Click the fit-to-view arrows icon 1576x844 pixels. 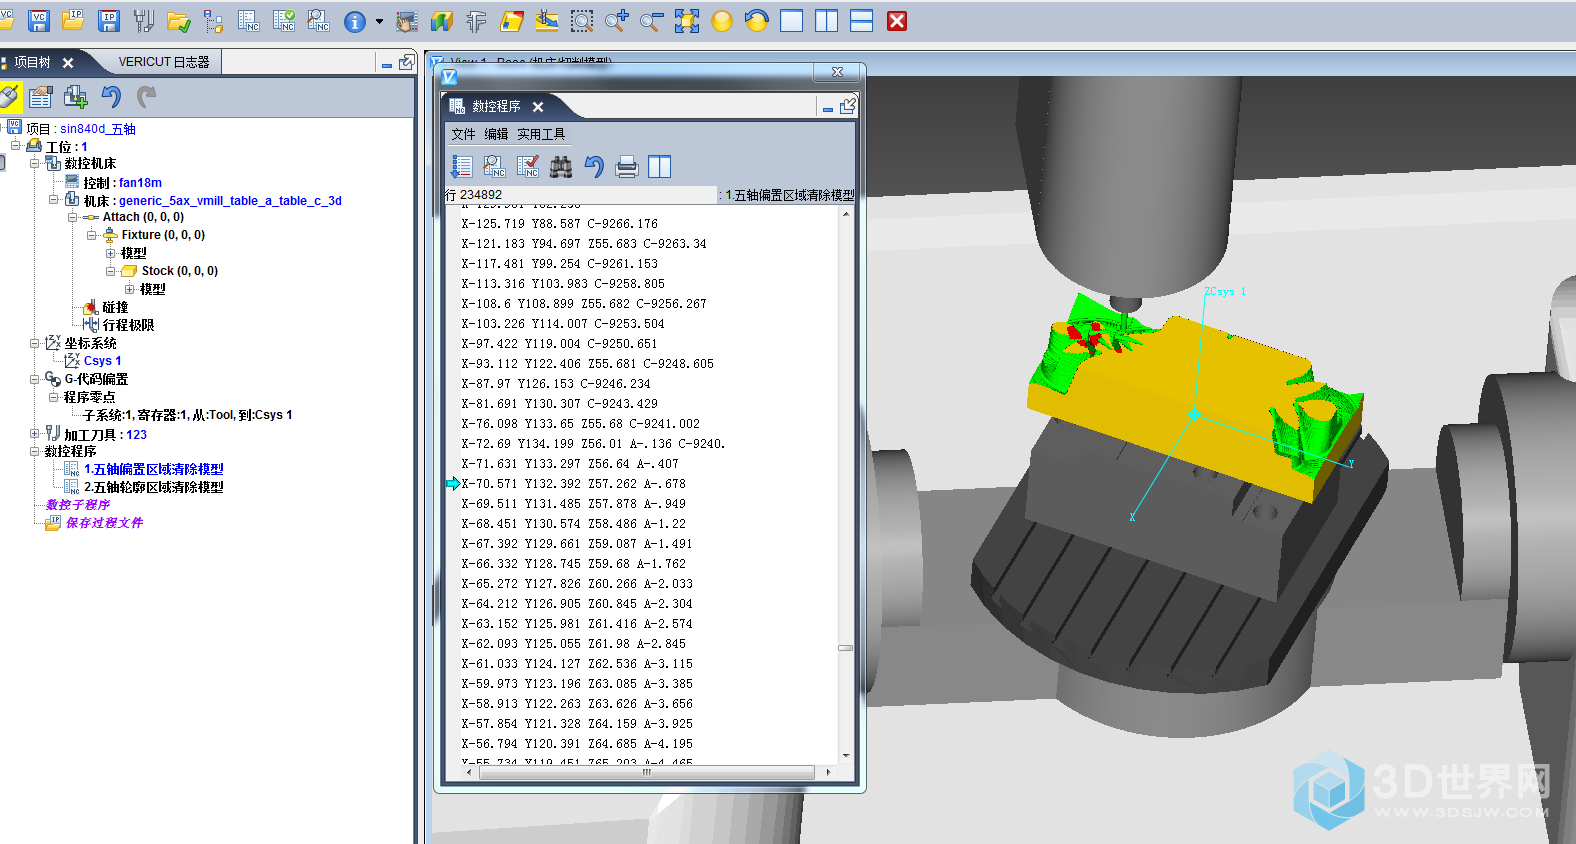pos(687,20)
